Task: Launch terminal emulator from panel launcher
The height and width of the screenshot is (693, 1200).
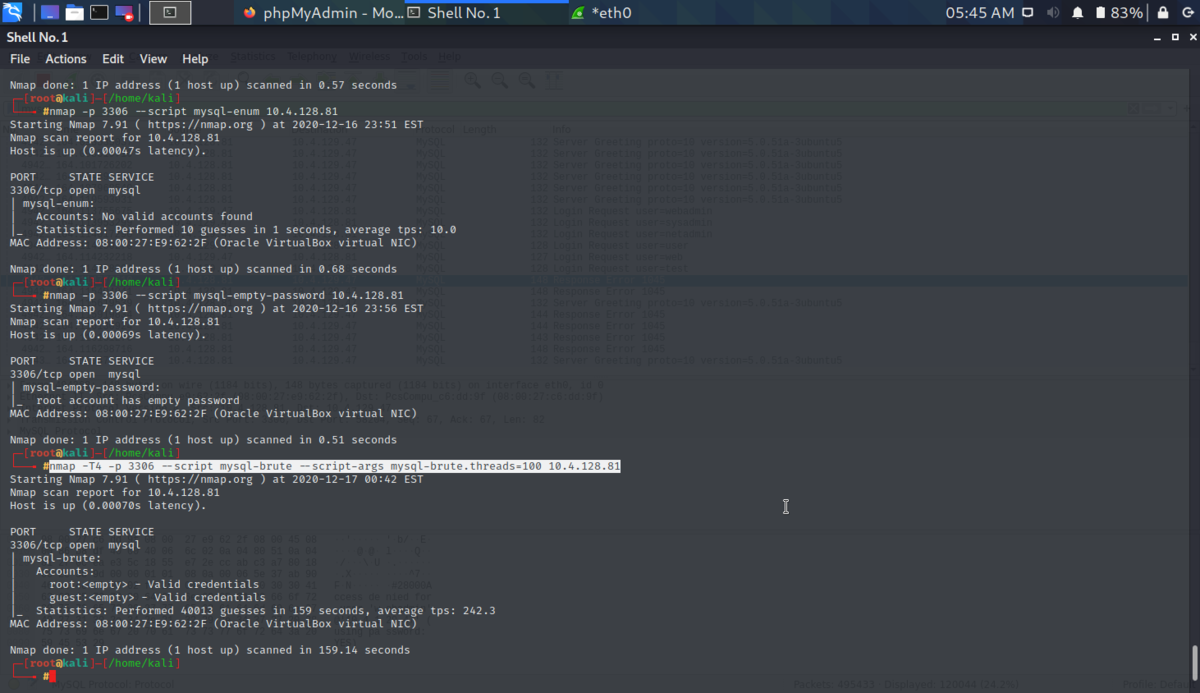Action: pos(99,13)
